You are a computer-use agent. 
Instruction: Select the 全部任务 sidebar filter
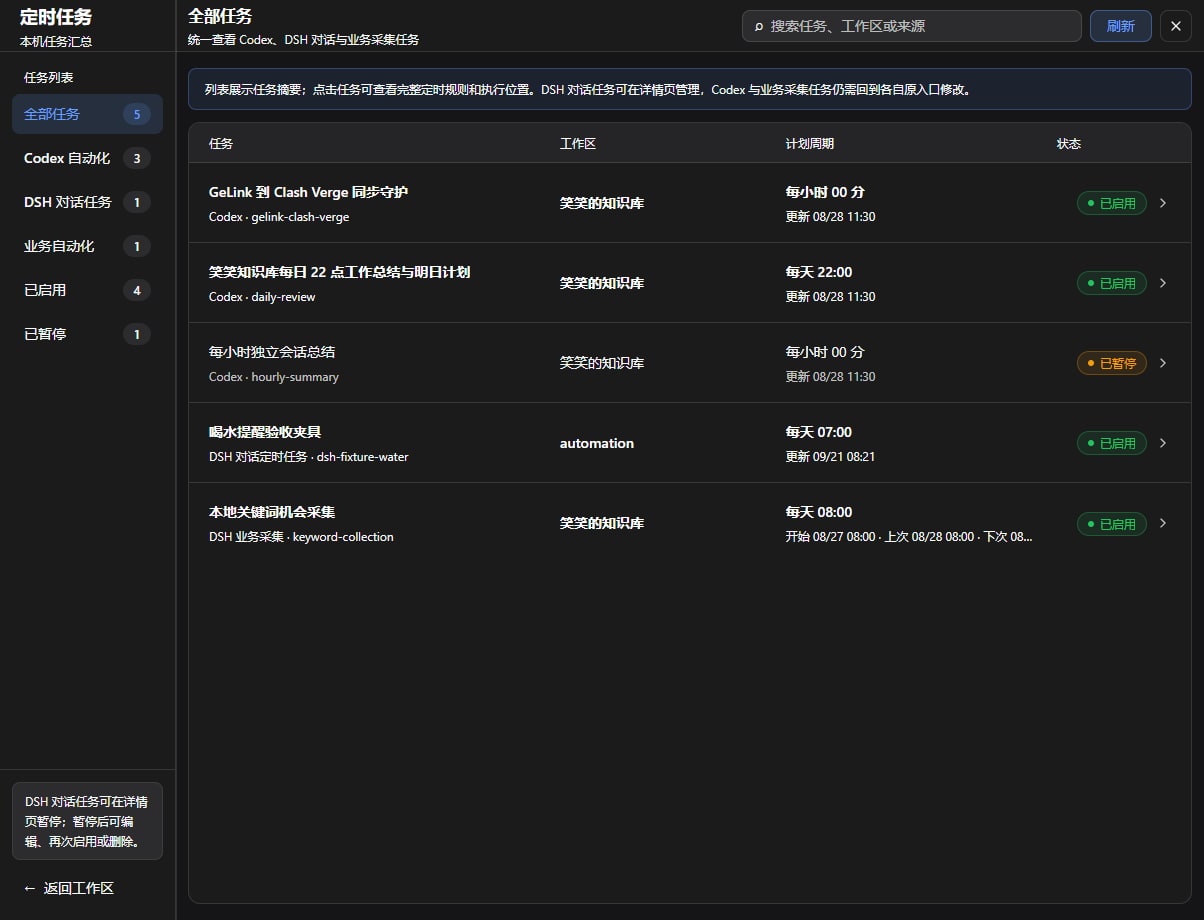87,114
